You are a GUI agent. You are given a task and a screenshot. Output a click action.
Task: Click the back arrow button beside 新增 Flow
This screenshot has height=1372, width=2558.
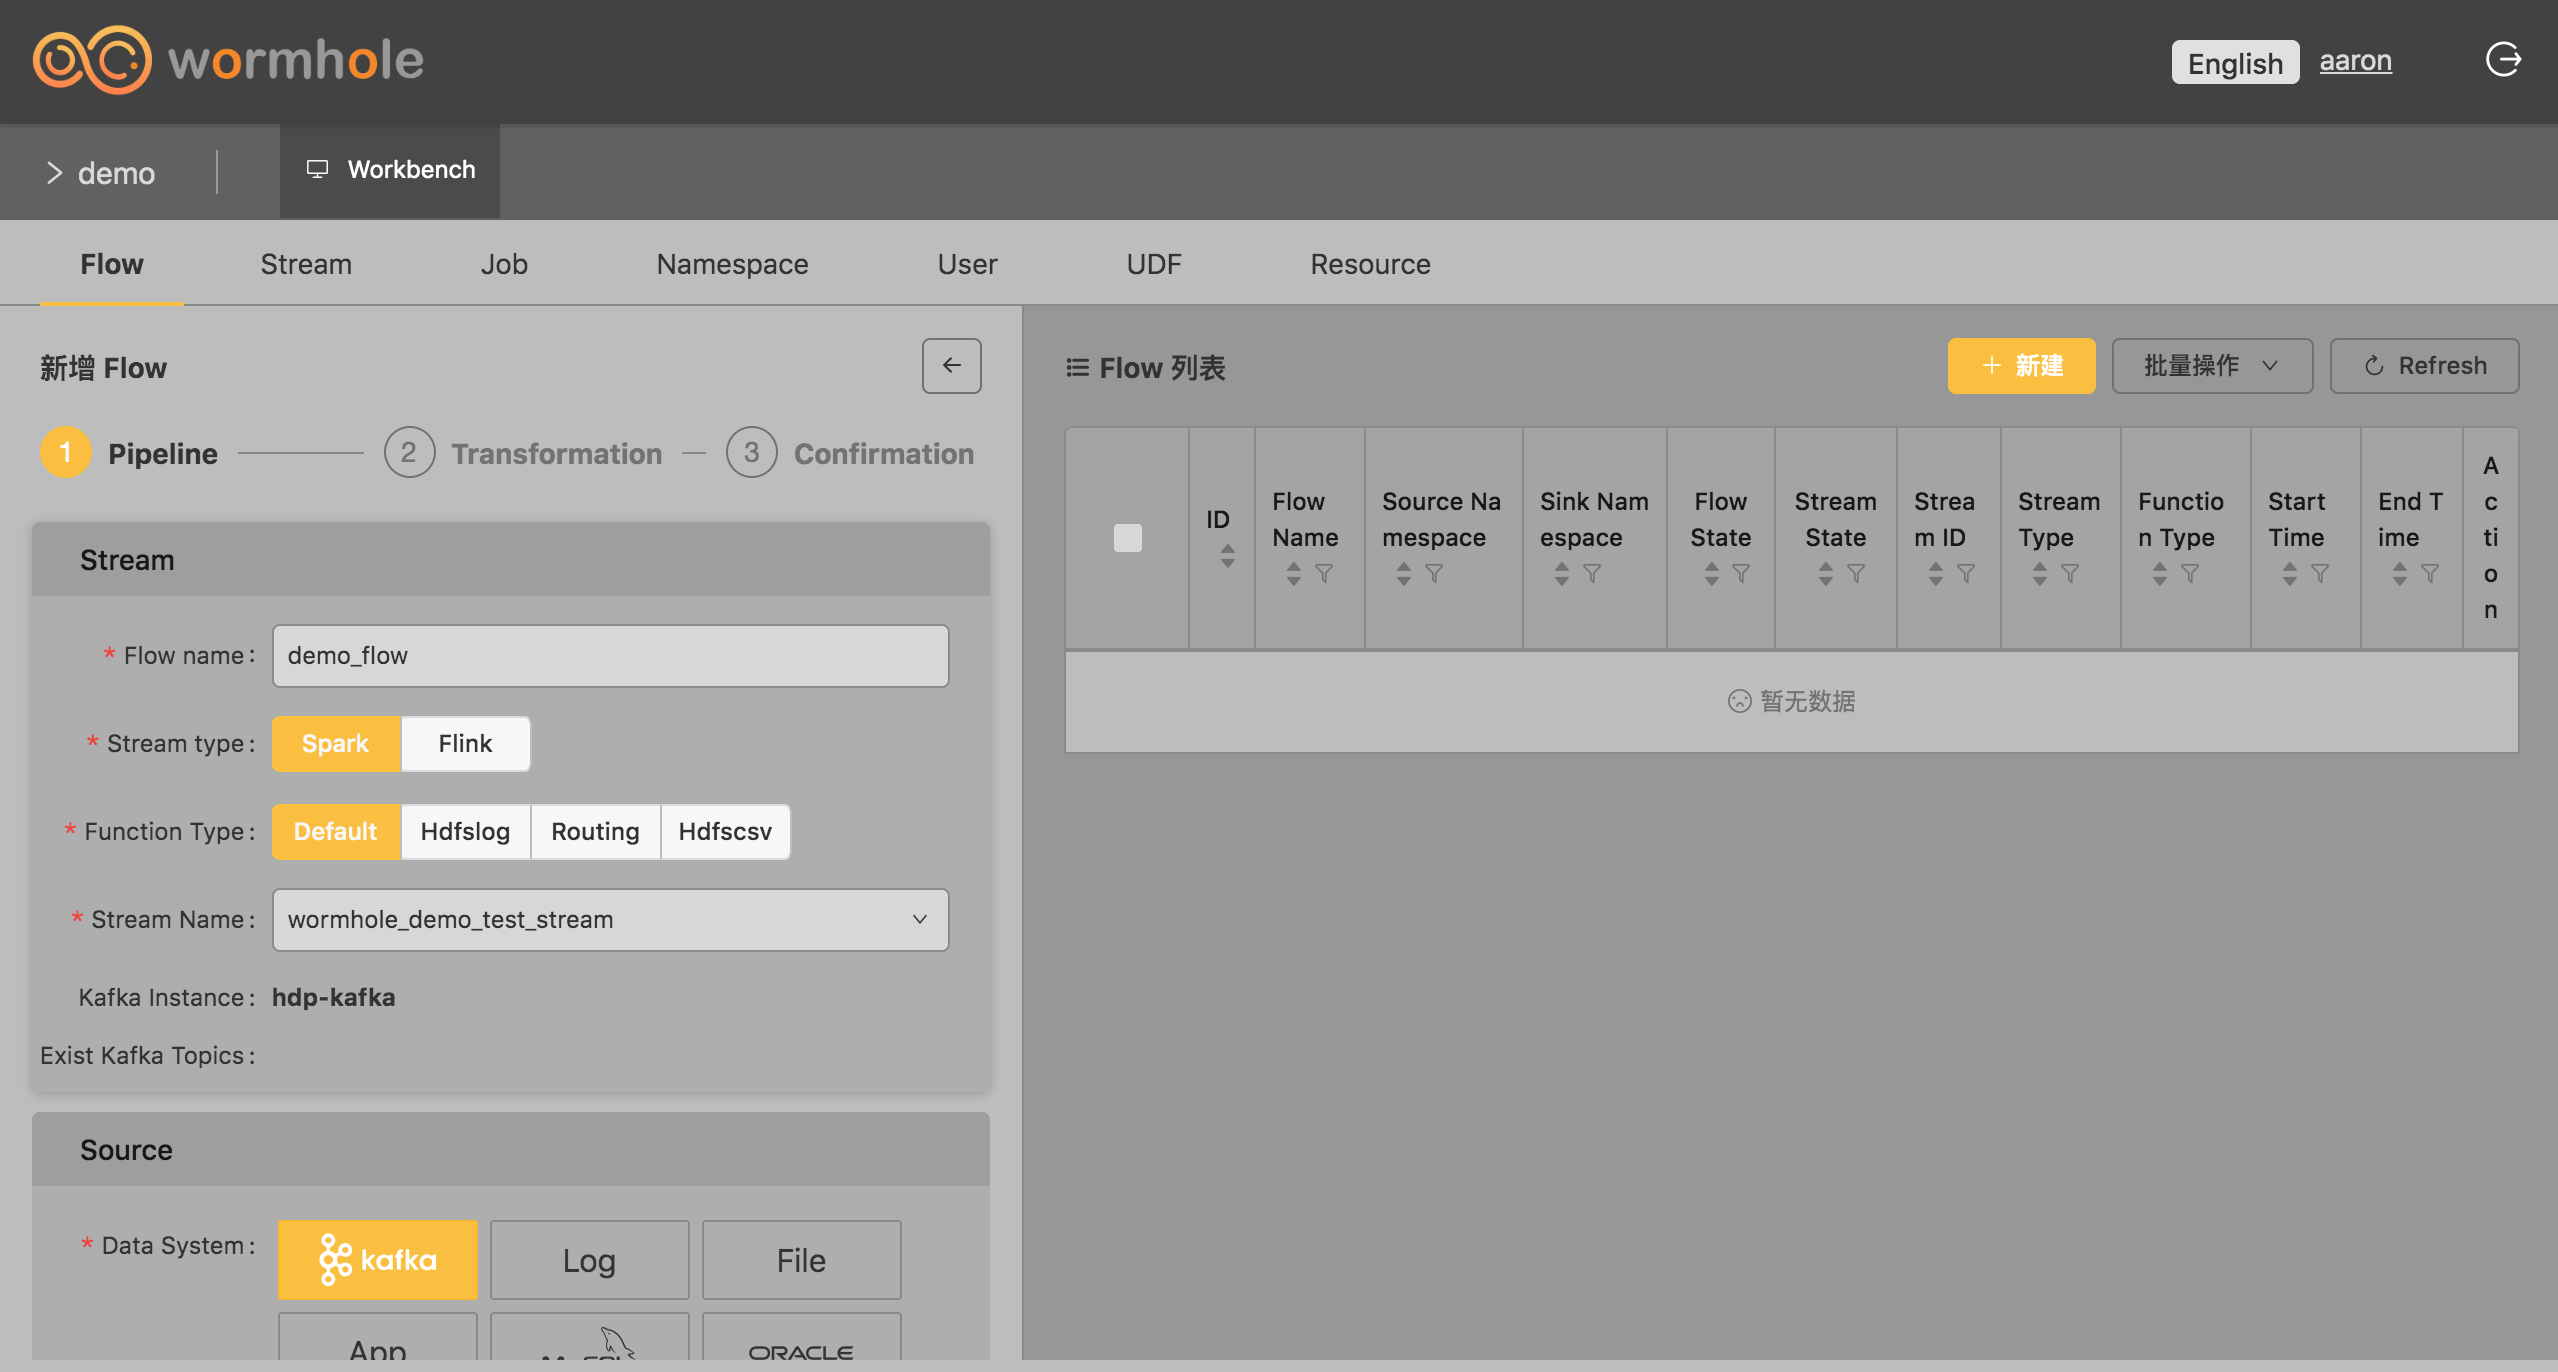pos(951,366)
